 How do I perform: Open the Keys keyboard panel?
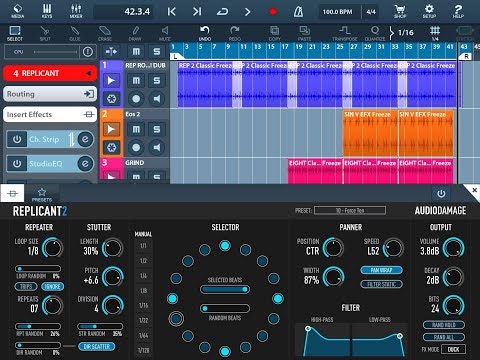click(47, 11)
